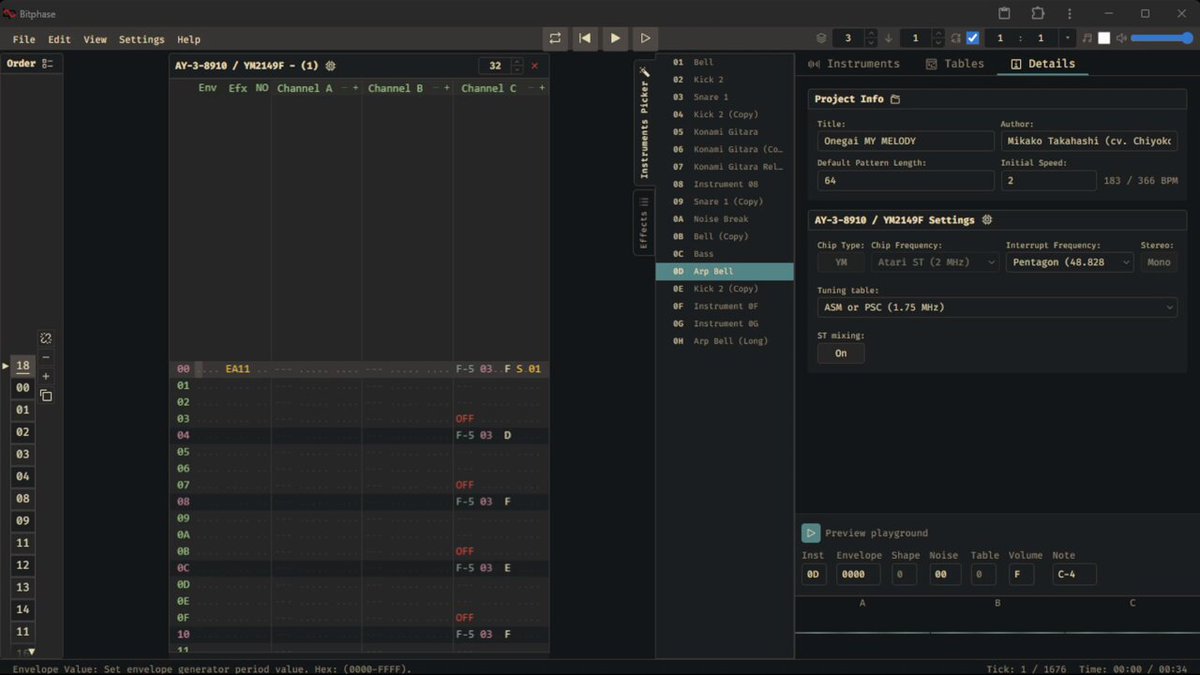Click Project Info folder icon
The image size is (1200, 675).
click(895, 99)
